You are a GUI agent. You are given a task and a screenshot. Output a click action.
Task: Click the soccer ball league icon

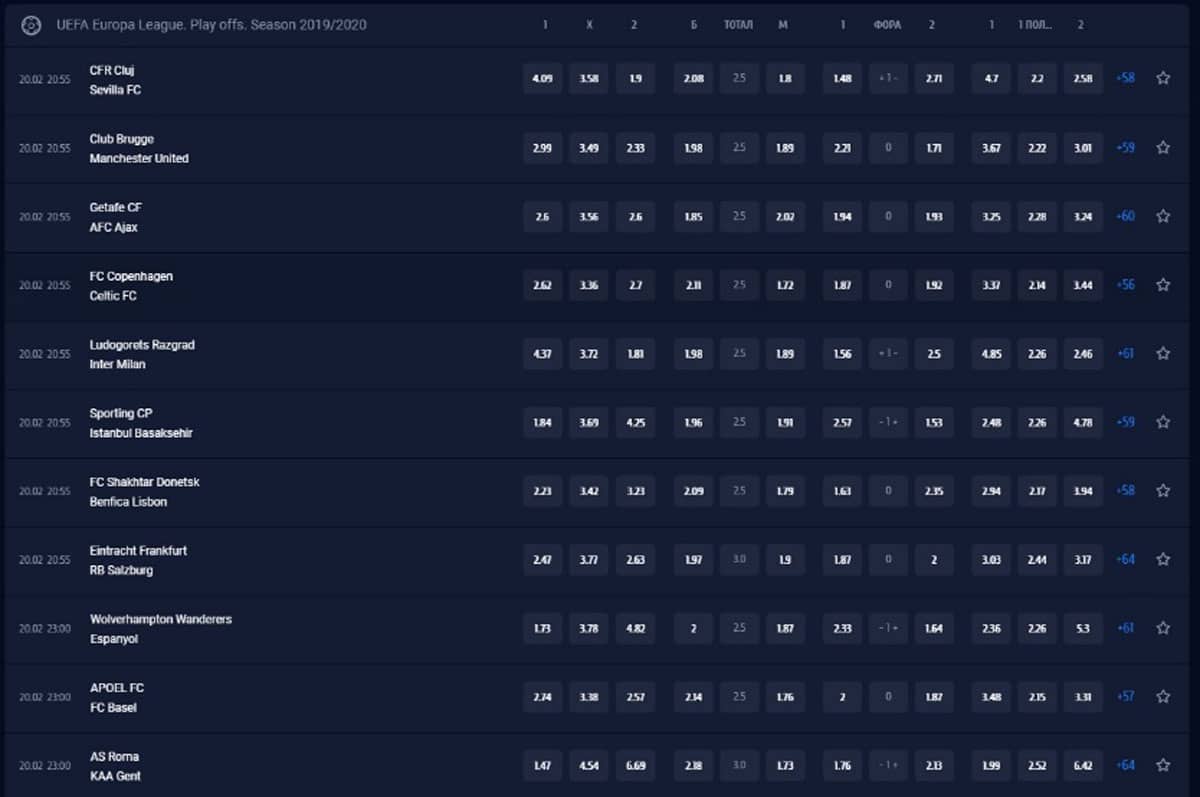(x=31, y=24)
